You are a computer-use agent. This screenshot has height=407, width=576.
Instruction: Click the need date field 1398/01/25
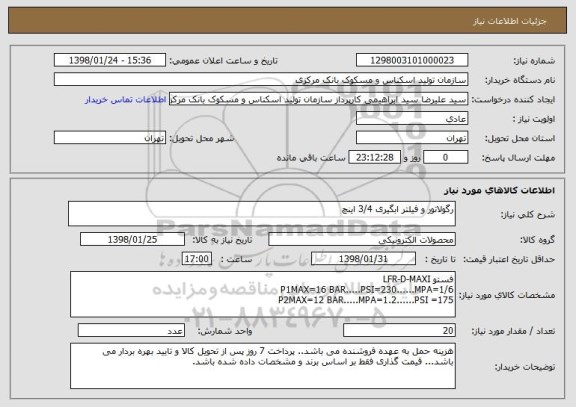coord(132,239)
